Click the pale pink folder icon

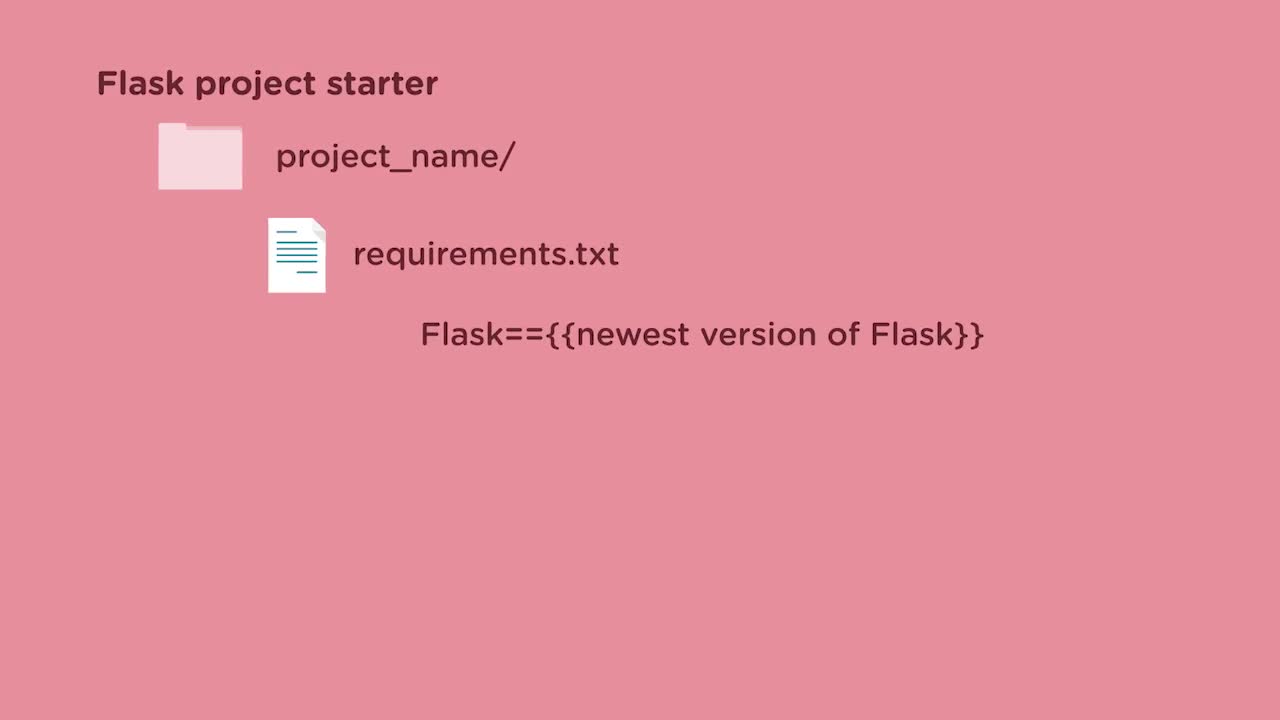point(200,157)
